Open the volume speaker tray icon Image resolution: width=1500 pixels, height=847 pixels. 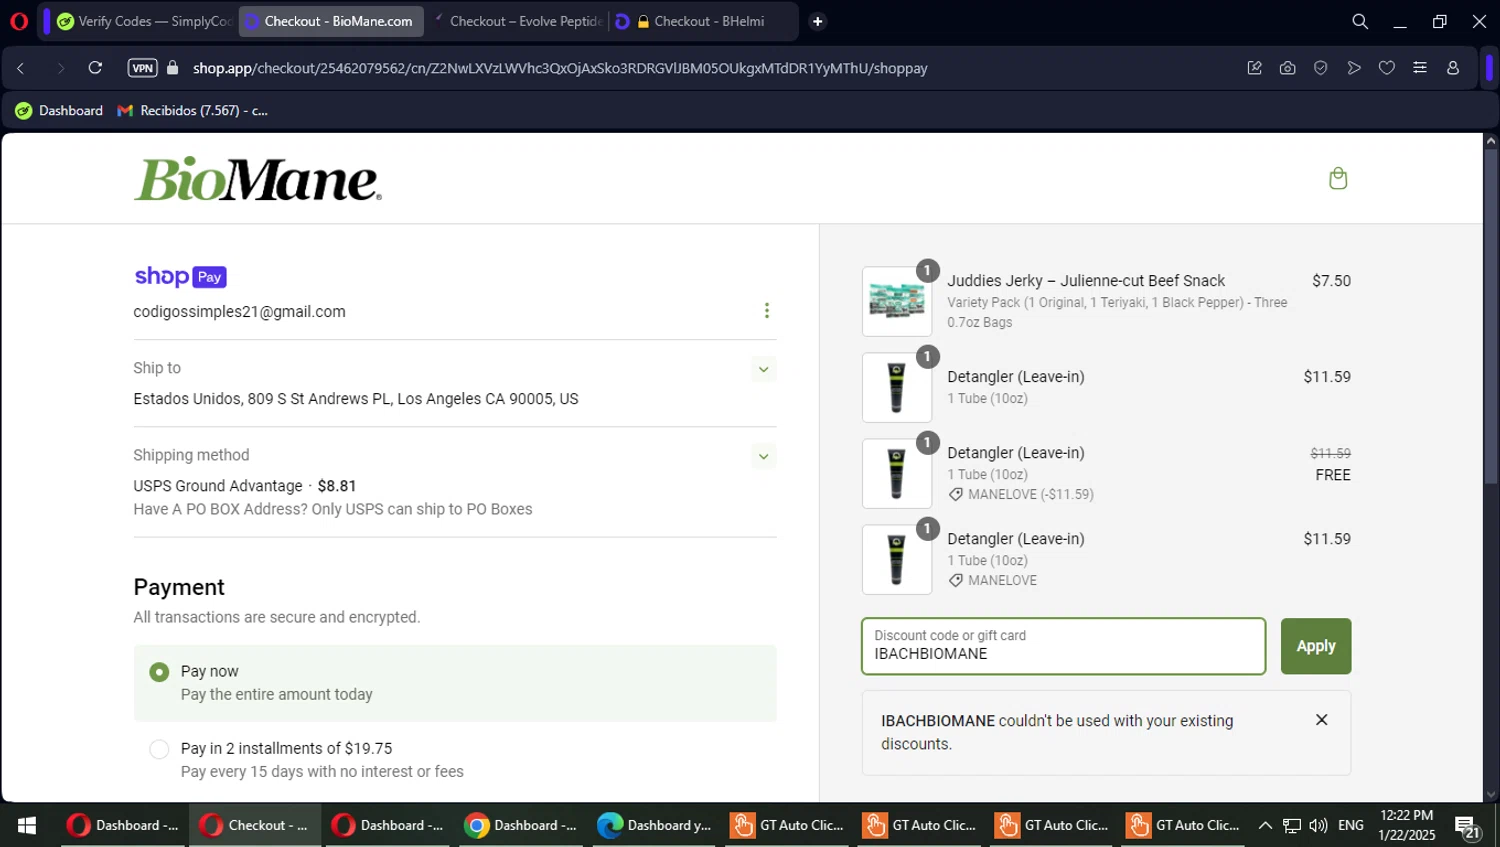pos(1319,825)
